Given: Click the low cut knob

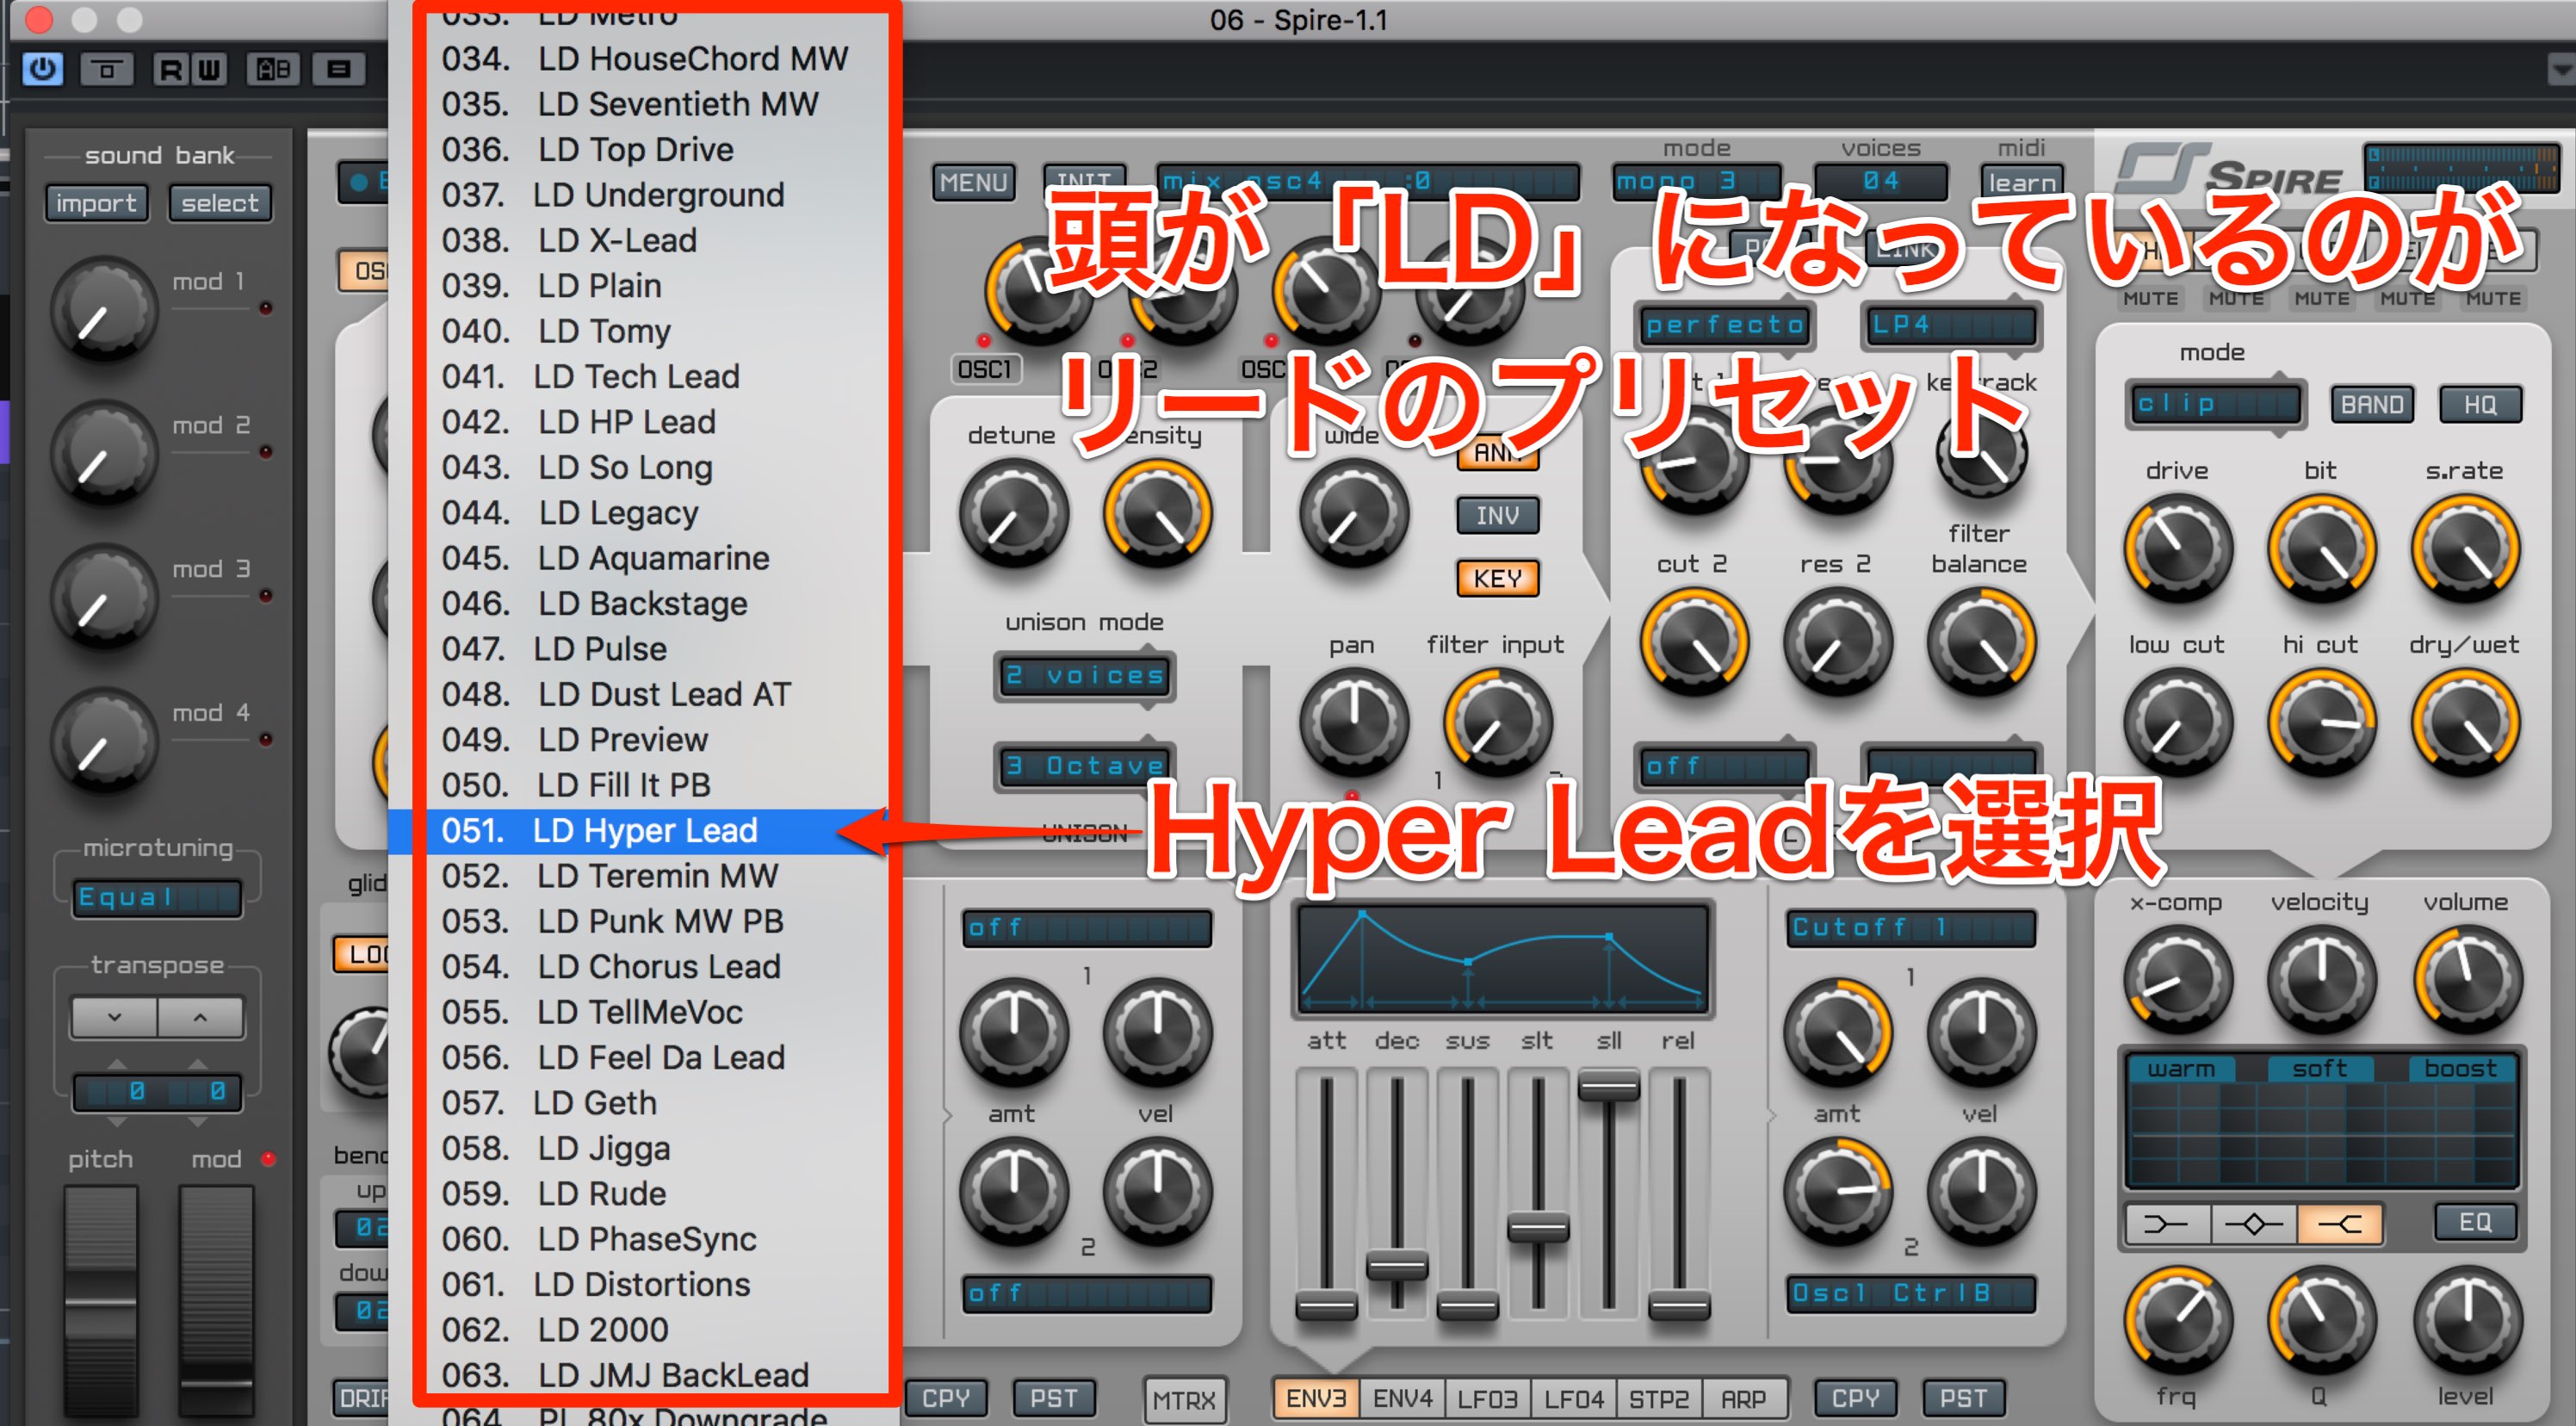Looking at the screenshot, I should [2178, 722].
